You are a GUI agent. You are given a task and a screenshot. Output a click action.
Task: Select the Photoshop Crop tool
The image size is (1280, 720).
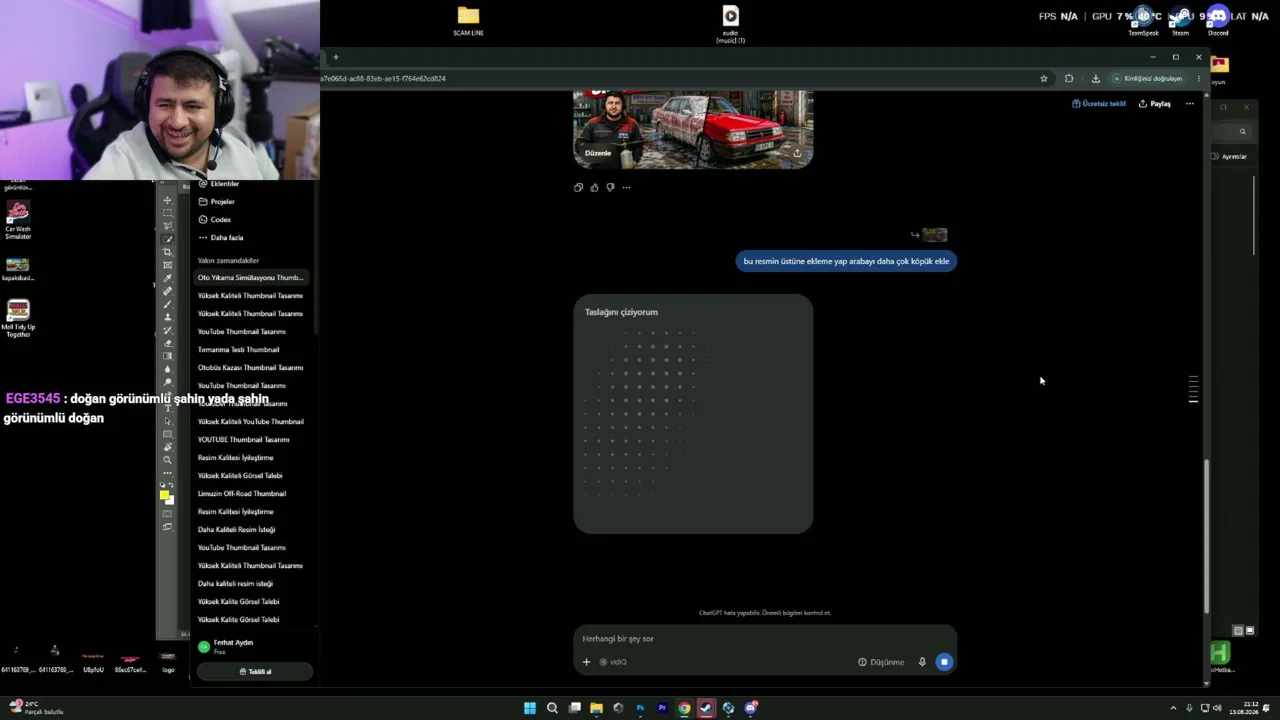point(167,252)
